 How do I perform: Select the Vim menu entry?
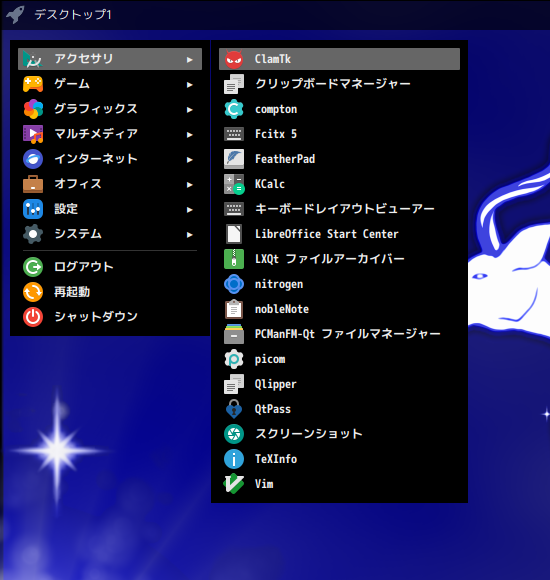point(339,484)
